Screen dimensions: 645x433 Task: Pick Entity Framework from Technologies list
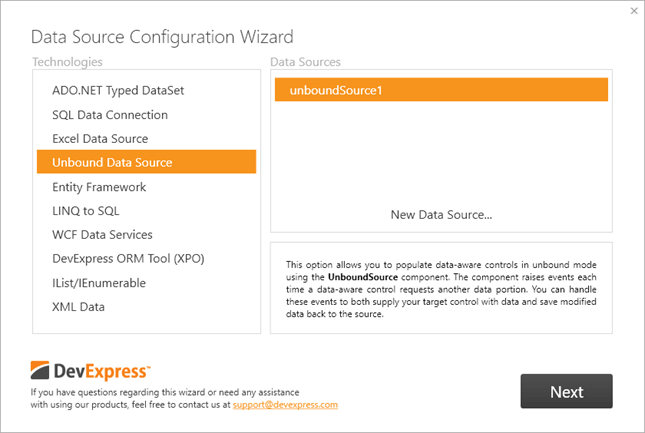(x=99, y=187)
